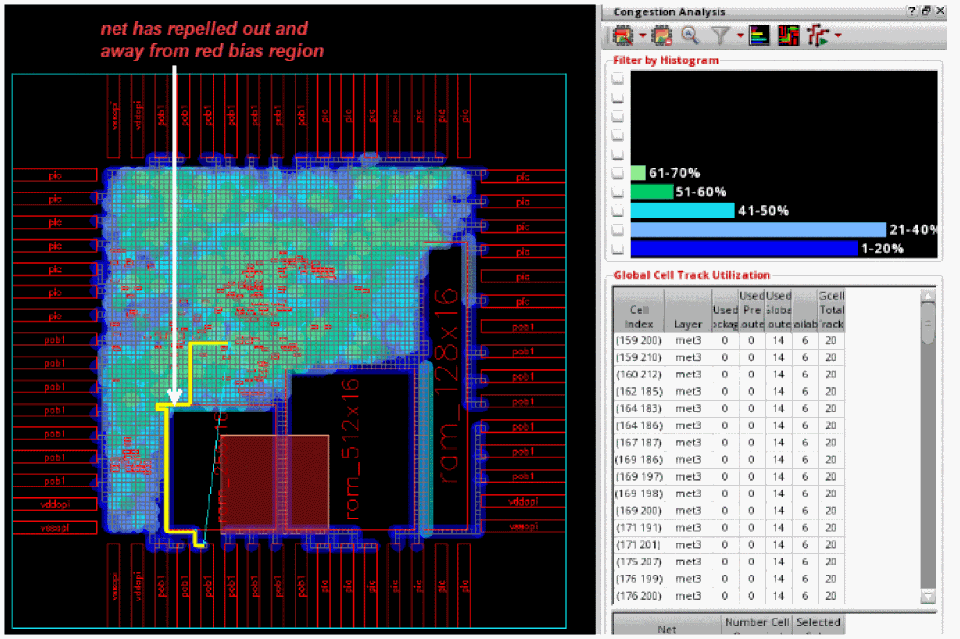Click the red-green routing layers icon

point(789,36)
